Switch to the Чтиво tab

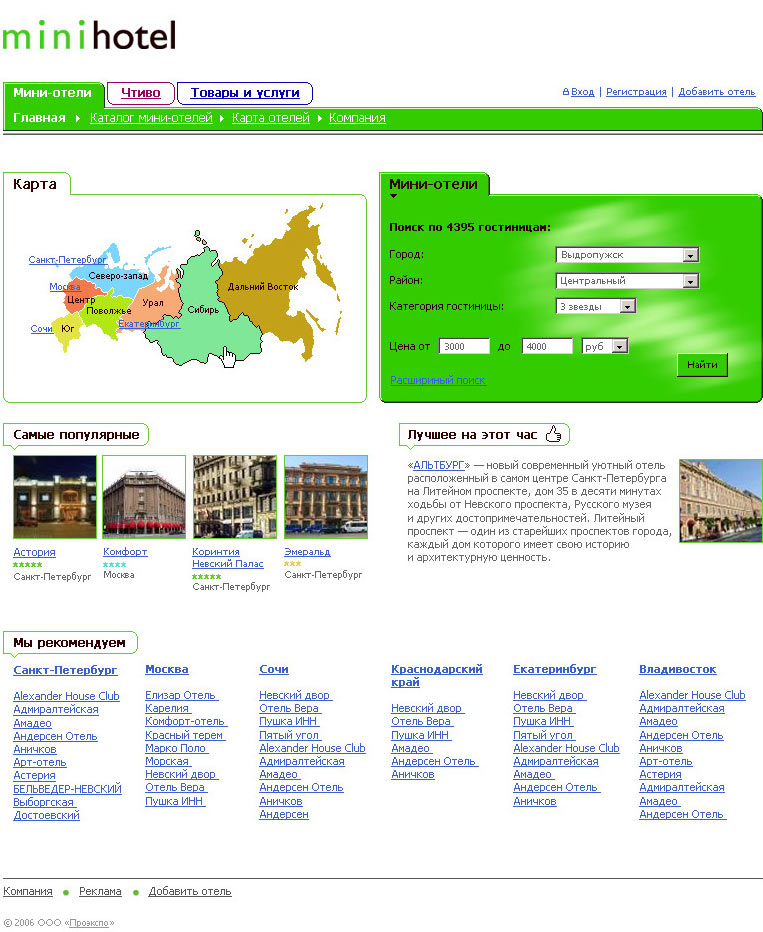pyautogui.click(x=141, y=93)
